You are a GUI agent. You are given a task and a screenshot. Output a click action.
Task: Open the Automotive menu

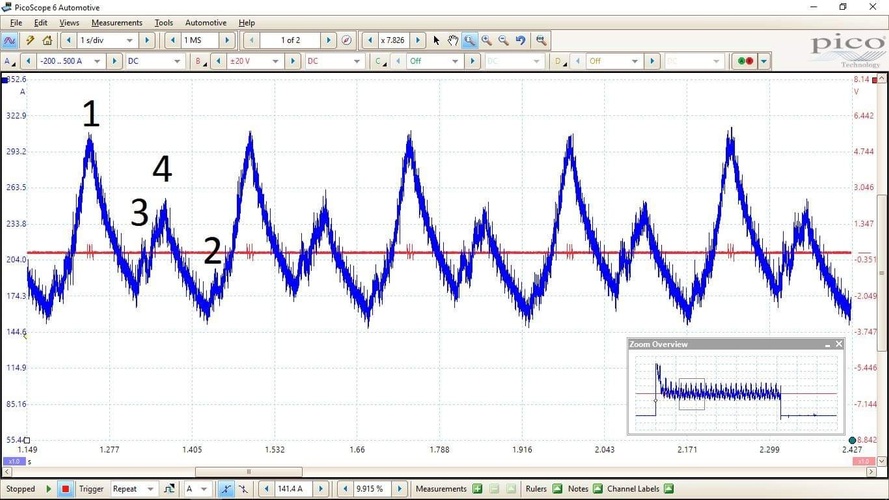(206, 23)
